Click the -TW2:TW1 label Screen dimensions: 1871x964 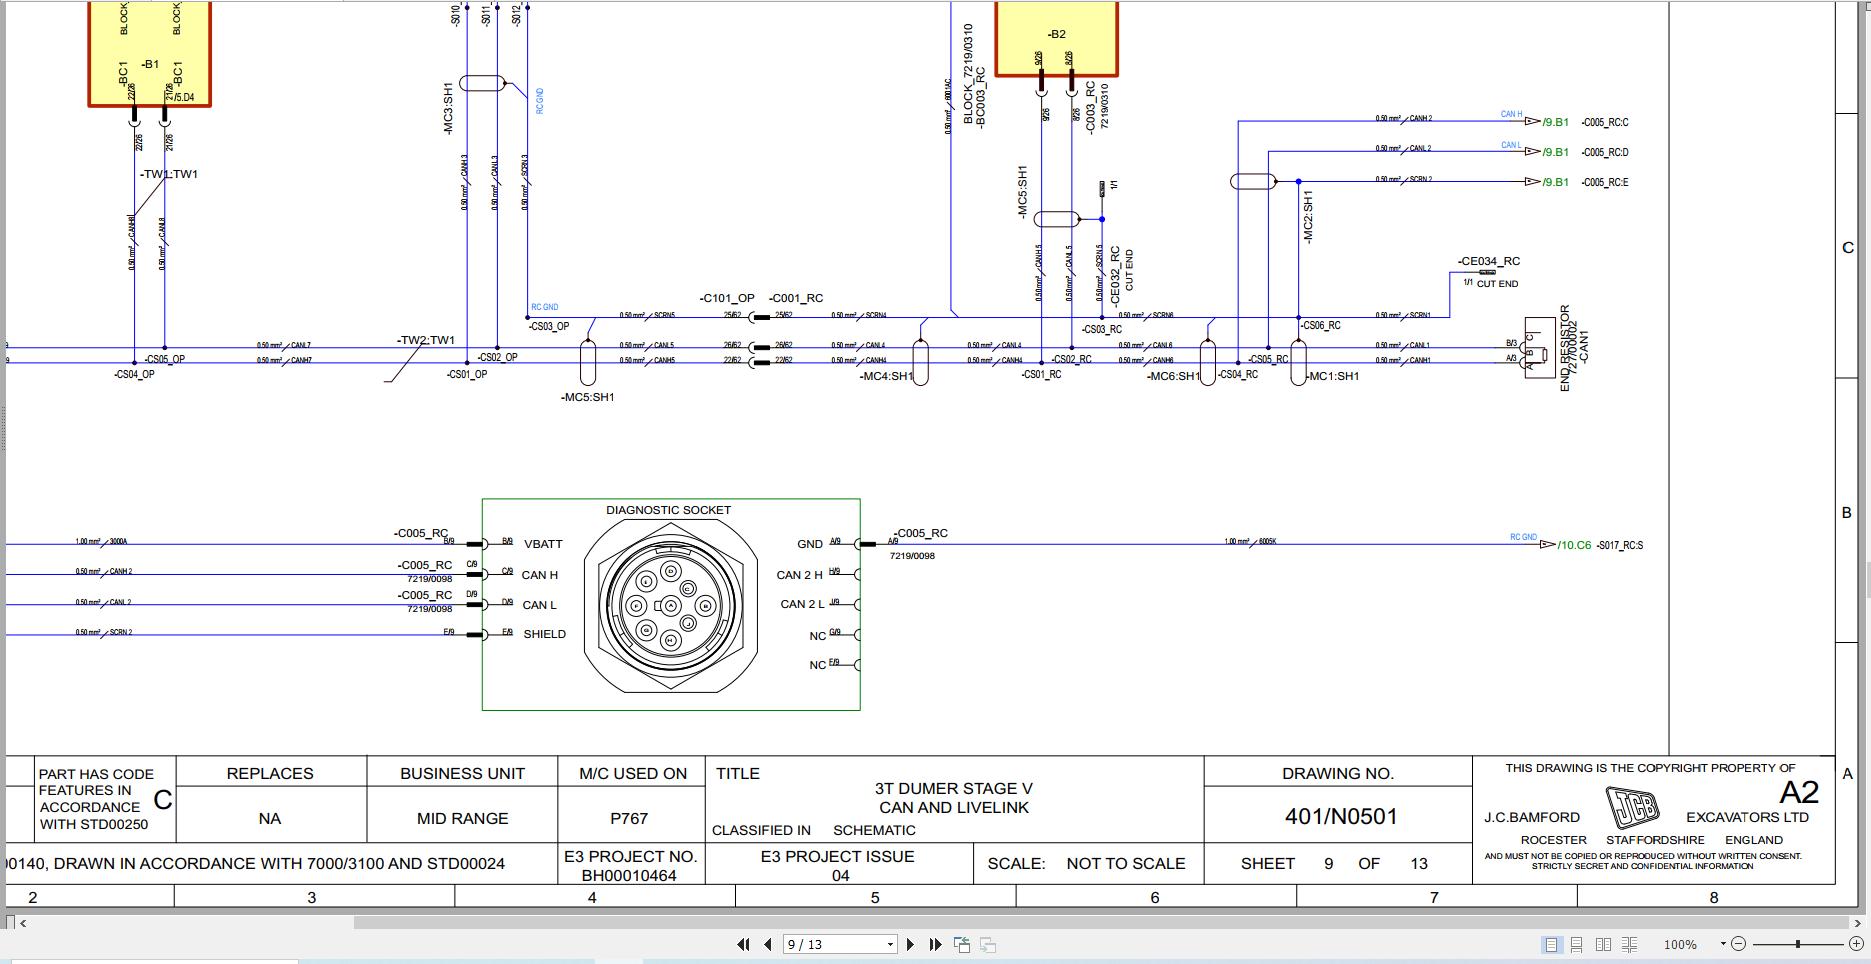(x=426, y=340)
